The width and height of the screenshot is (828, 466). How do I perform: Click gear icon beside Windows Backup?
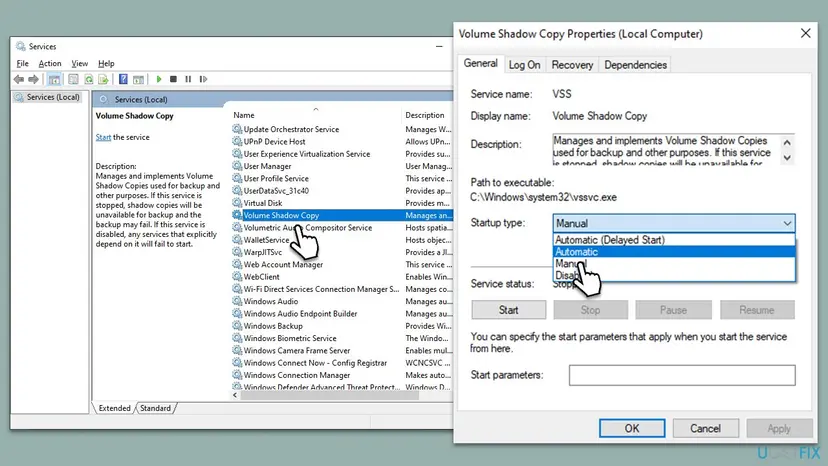click(237, 326)
